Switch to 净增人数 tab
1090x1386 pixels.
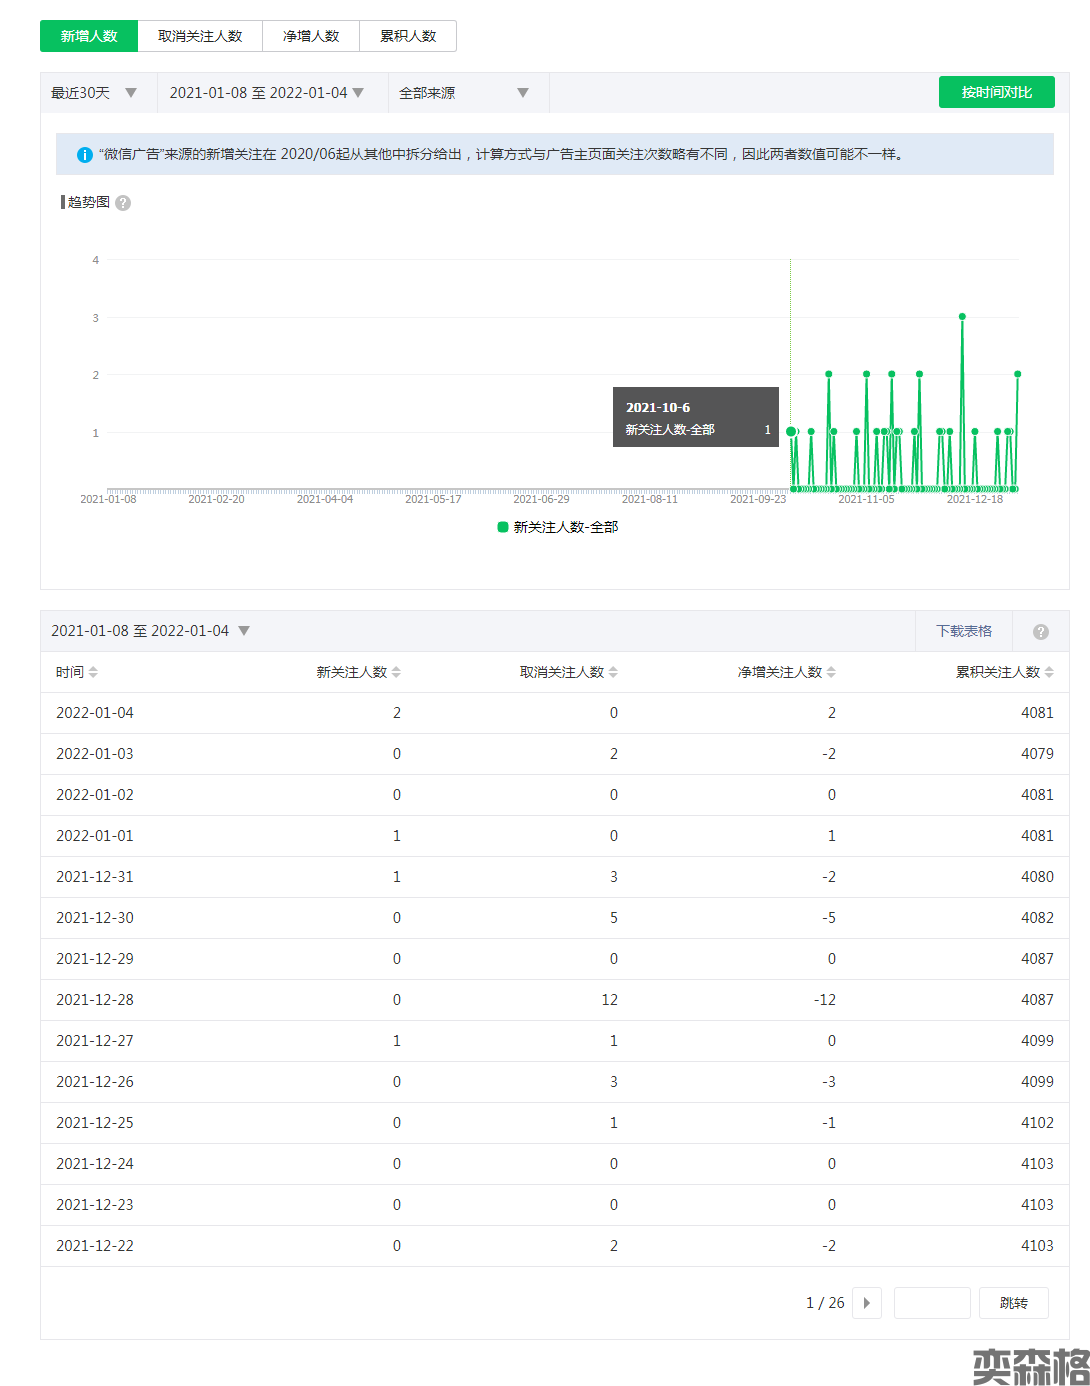coord(311,36)
